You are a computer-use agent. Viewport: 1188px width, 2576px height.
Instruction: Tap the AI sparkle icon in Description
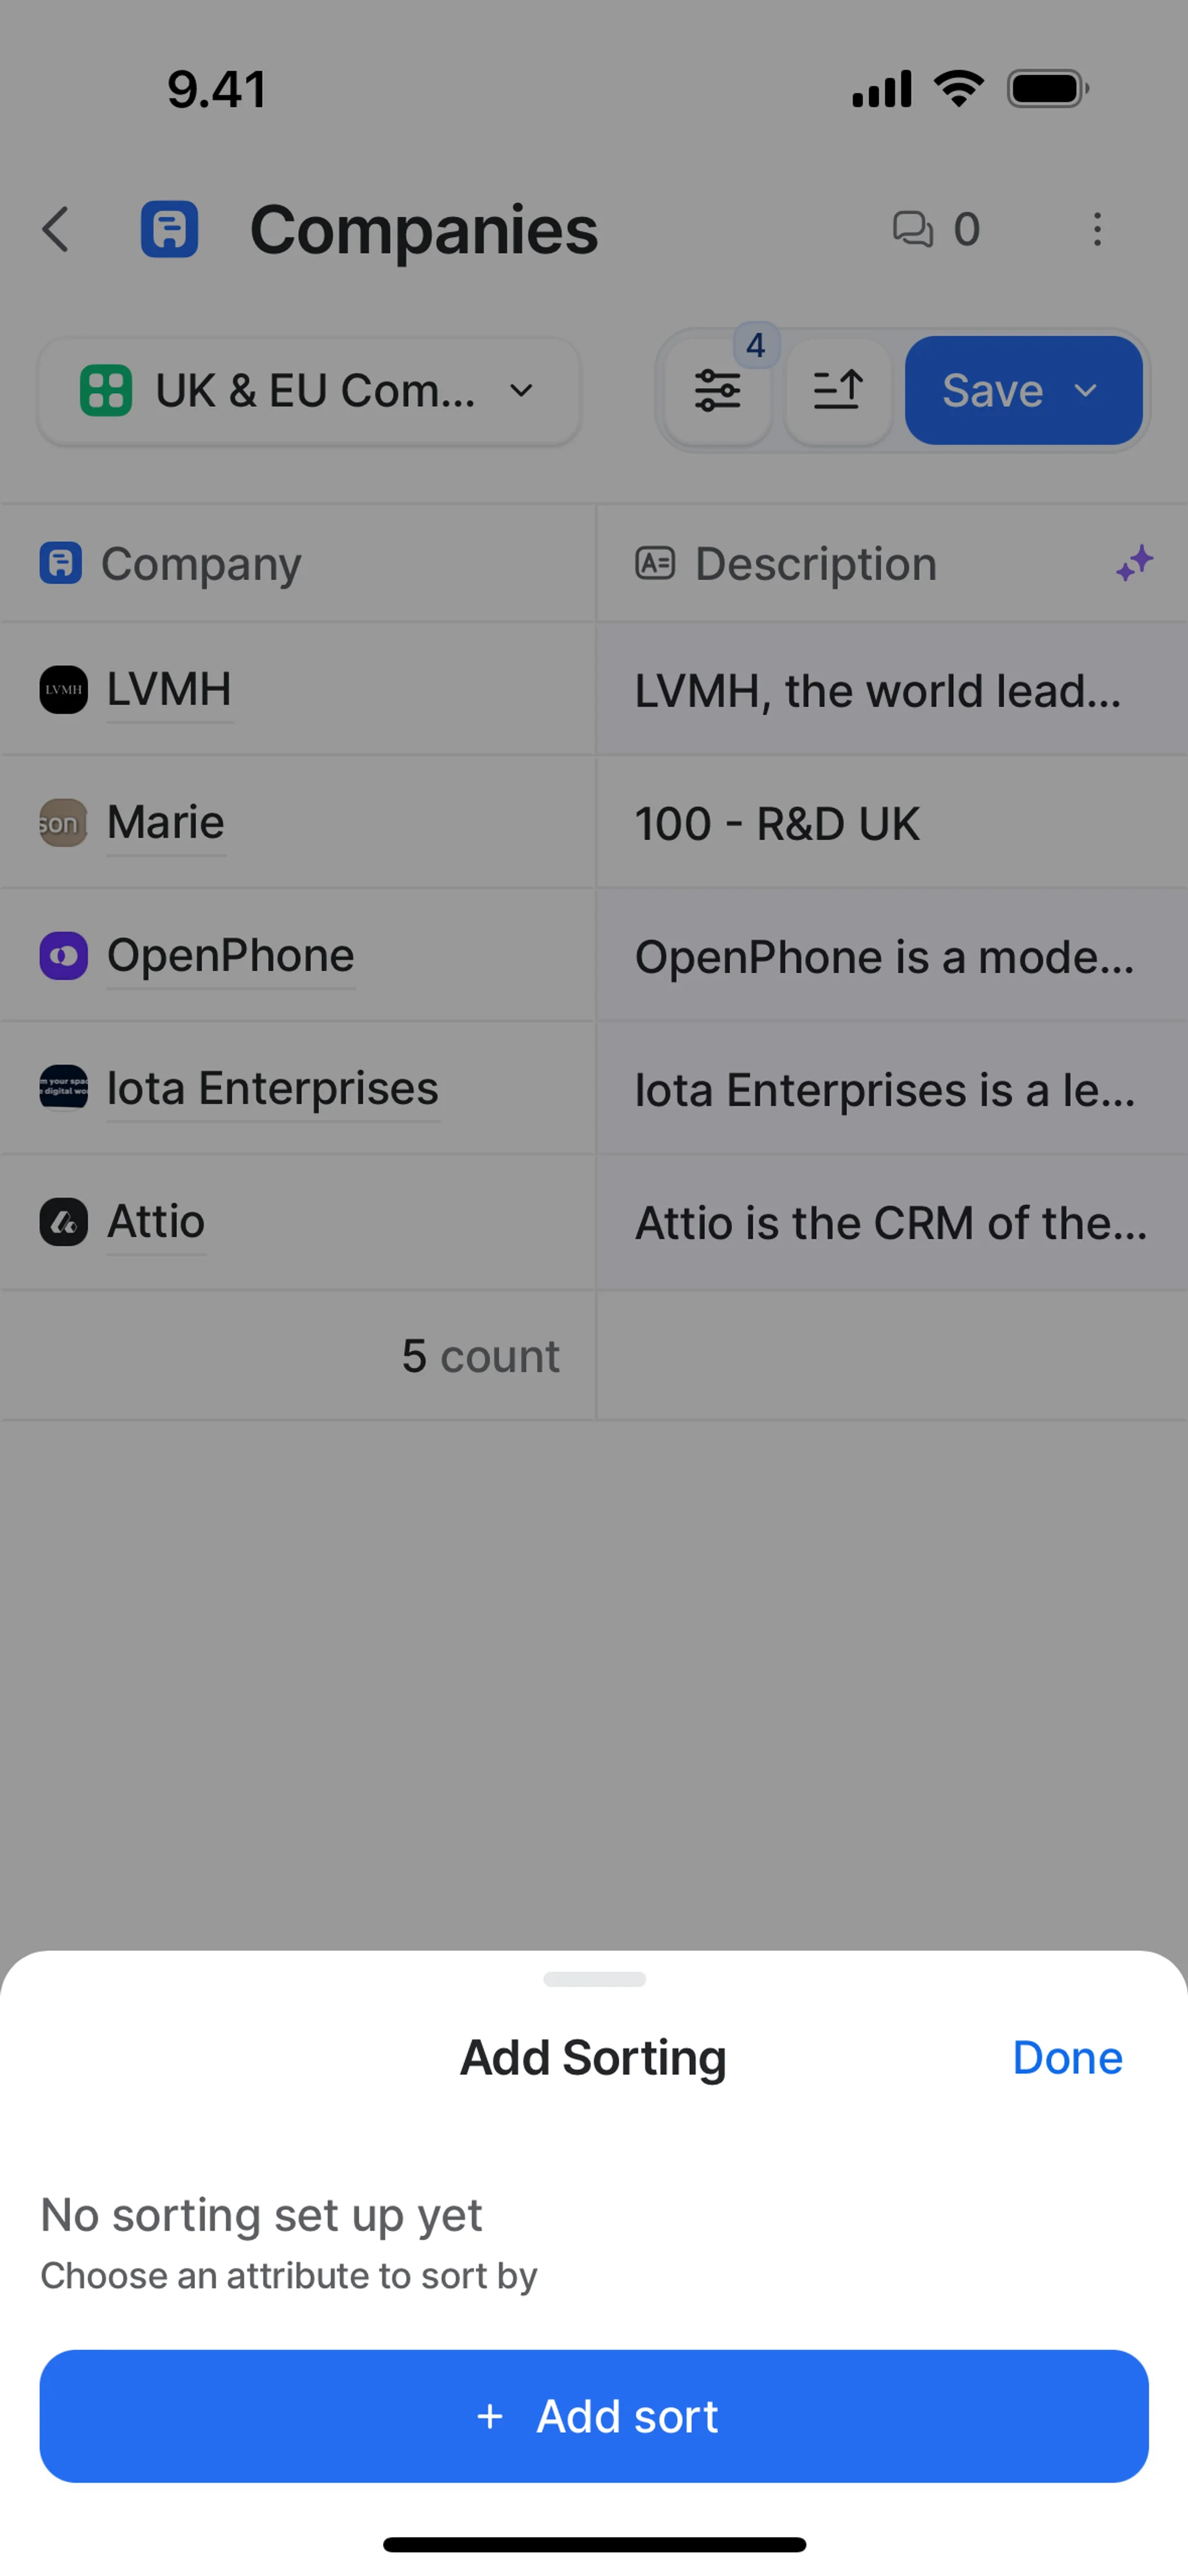tap(1134, 563)
